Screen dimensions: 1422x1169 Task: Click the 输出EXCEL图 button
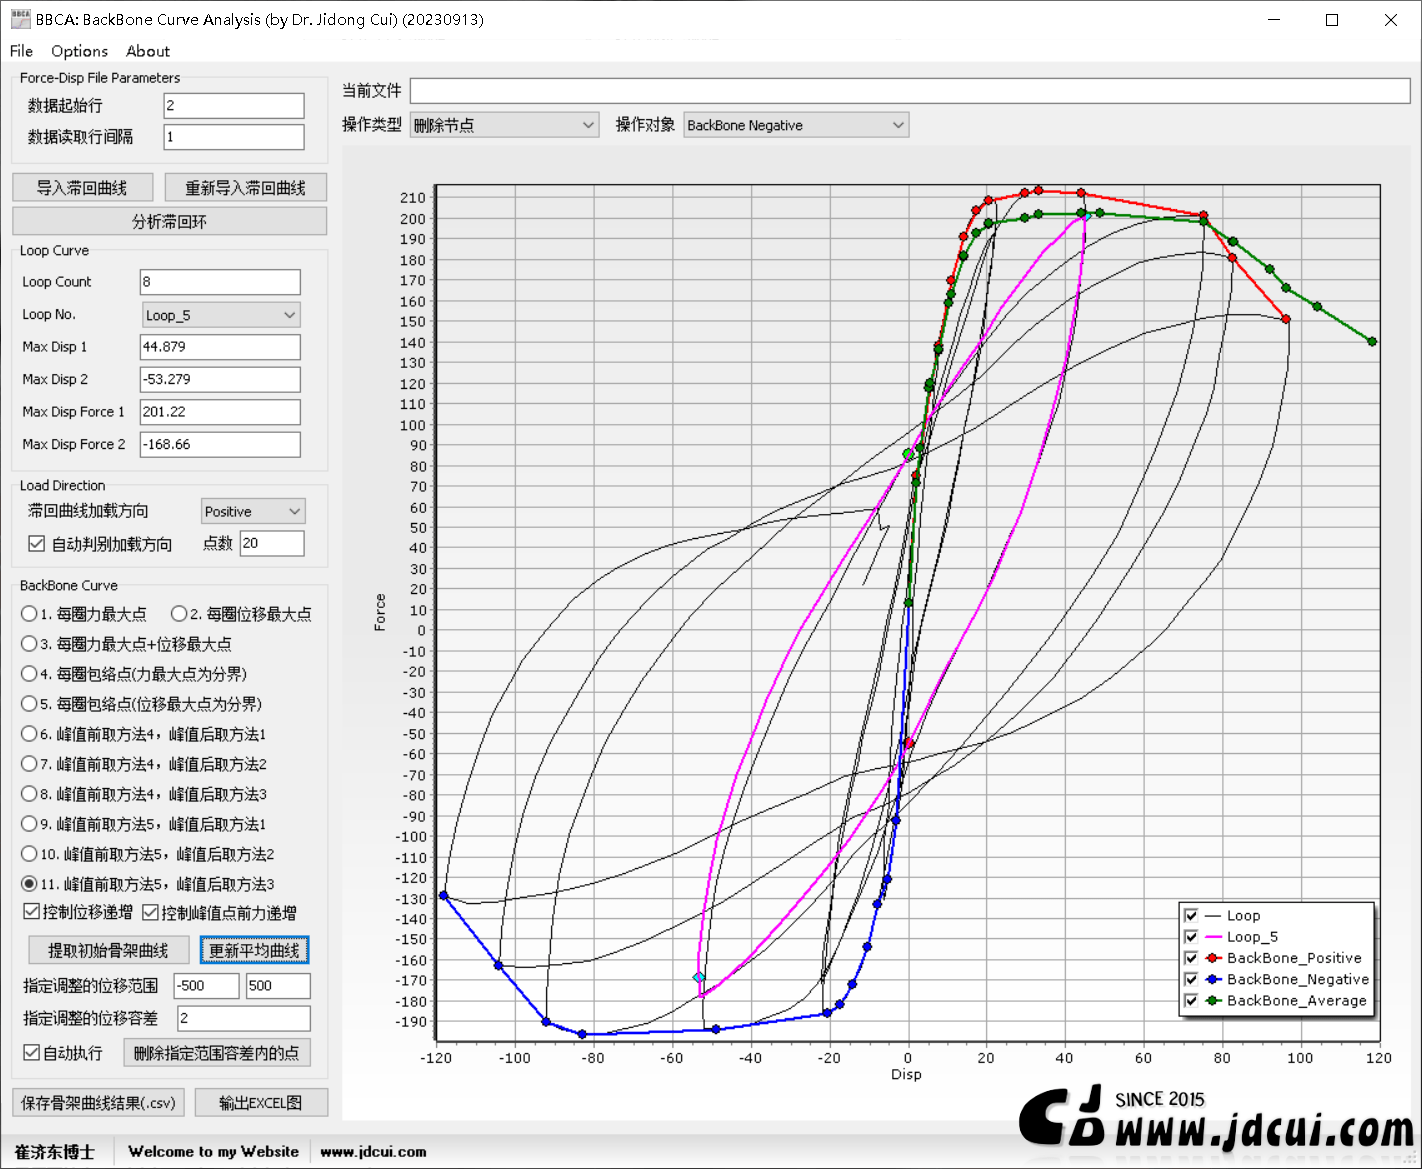click(x=260, y=1103)
